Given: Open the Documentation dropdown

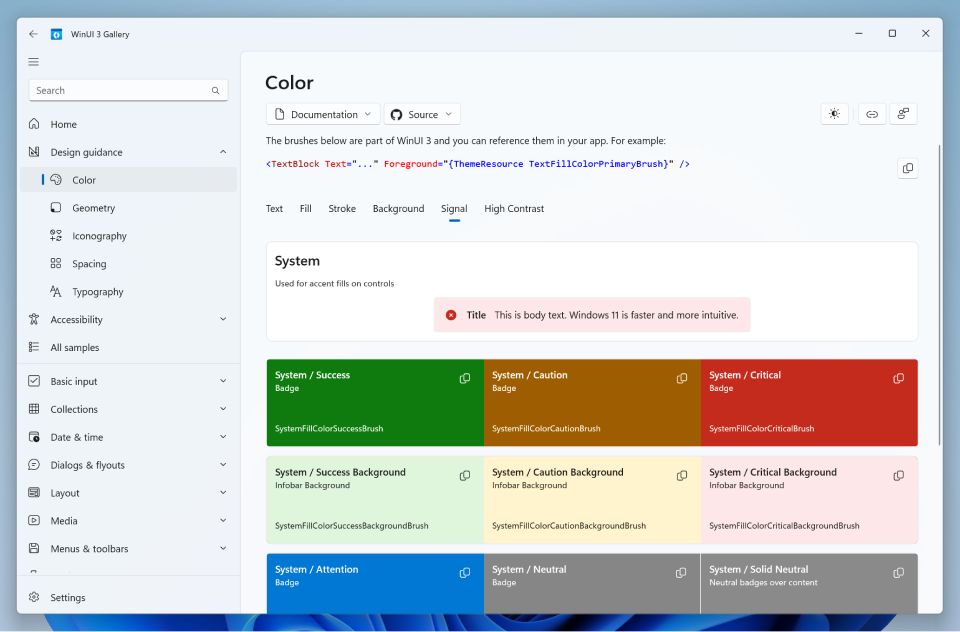Looking at the screenshot, I should coord(322,113).
